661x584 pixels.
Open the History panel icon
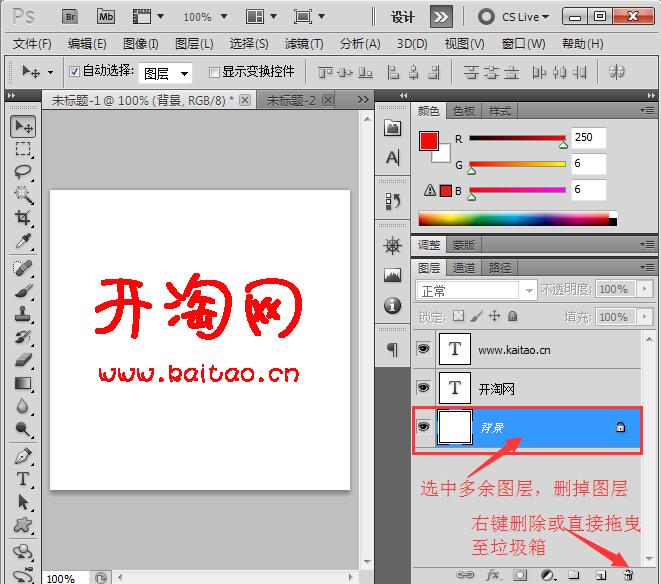(392, 201)
